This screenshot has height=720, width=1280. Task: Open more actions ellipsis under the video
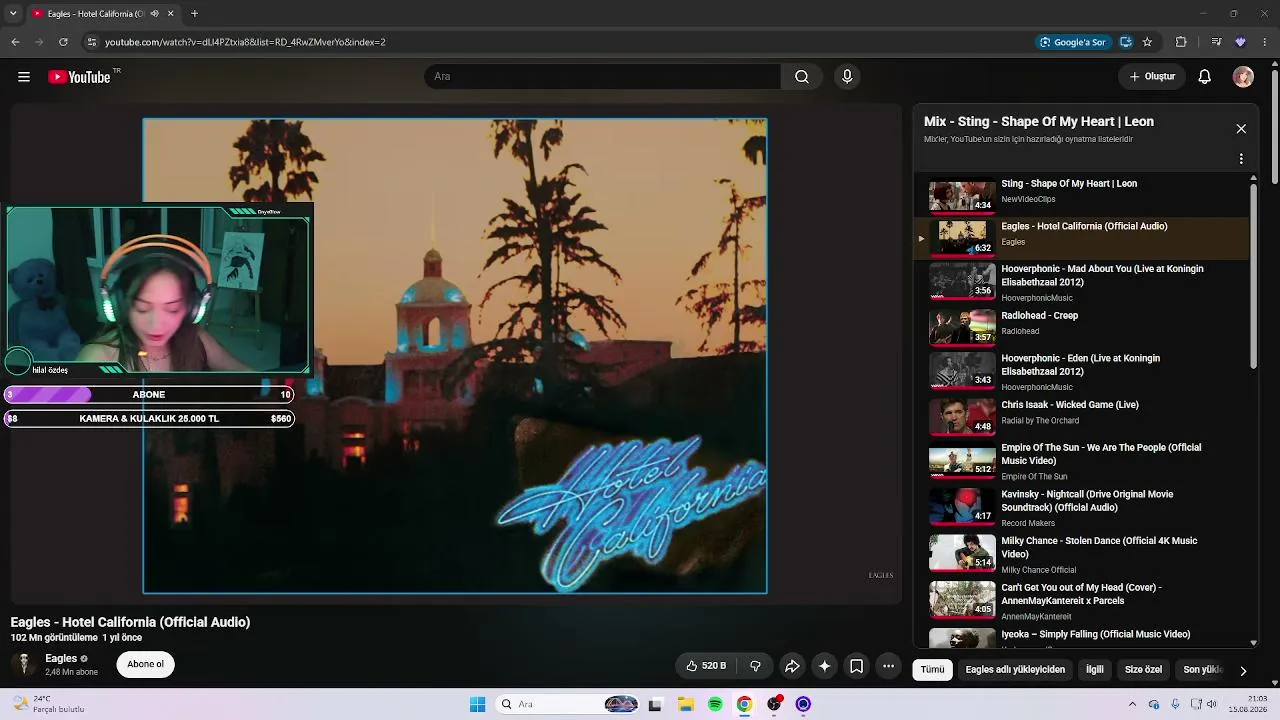pyautogui.click(x=888, y=666)
